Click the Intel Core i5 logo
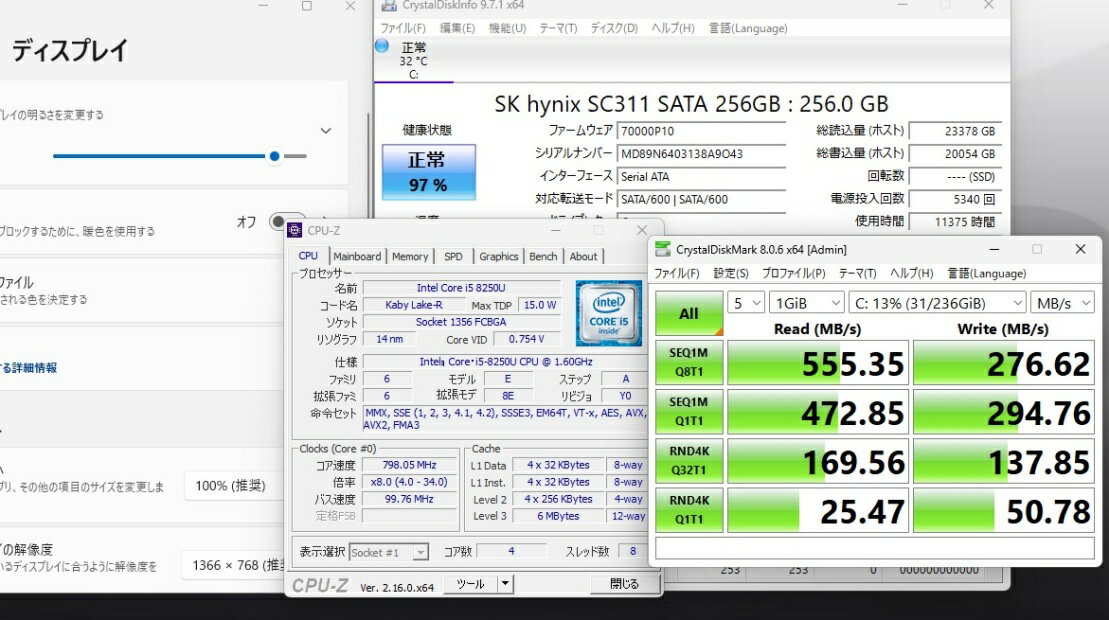 tap(607, 313)
